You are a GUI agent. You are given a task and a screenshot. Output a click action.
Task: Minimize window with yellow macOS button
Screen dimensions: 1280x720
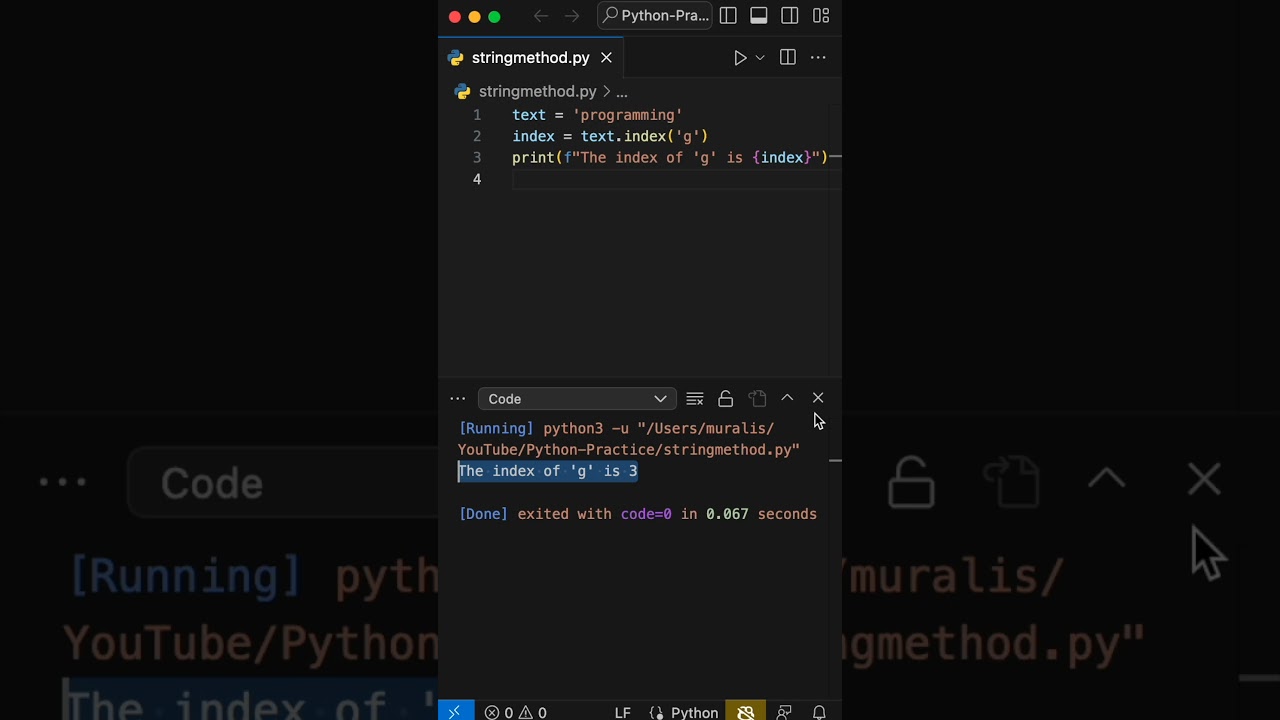(x=475, y=16)
